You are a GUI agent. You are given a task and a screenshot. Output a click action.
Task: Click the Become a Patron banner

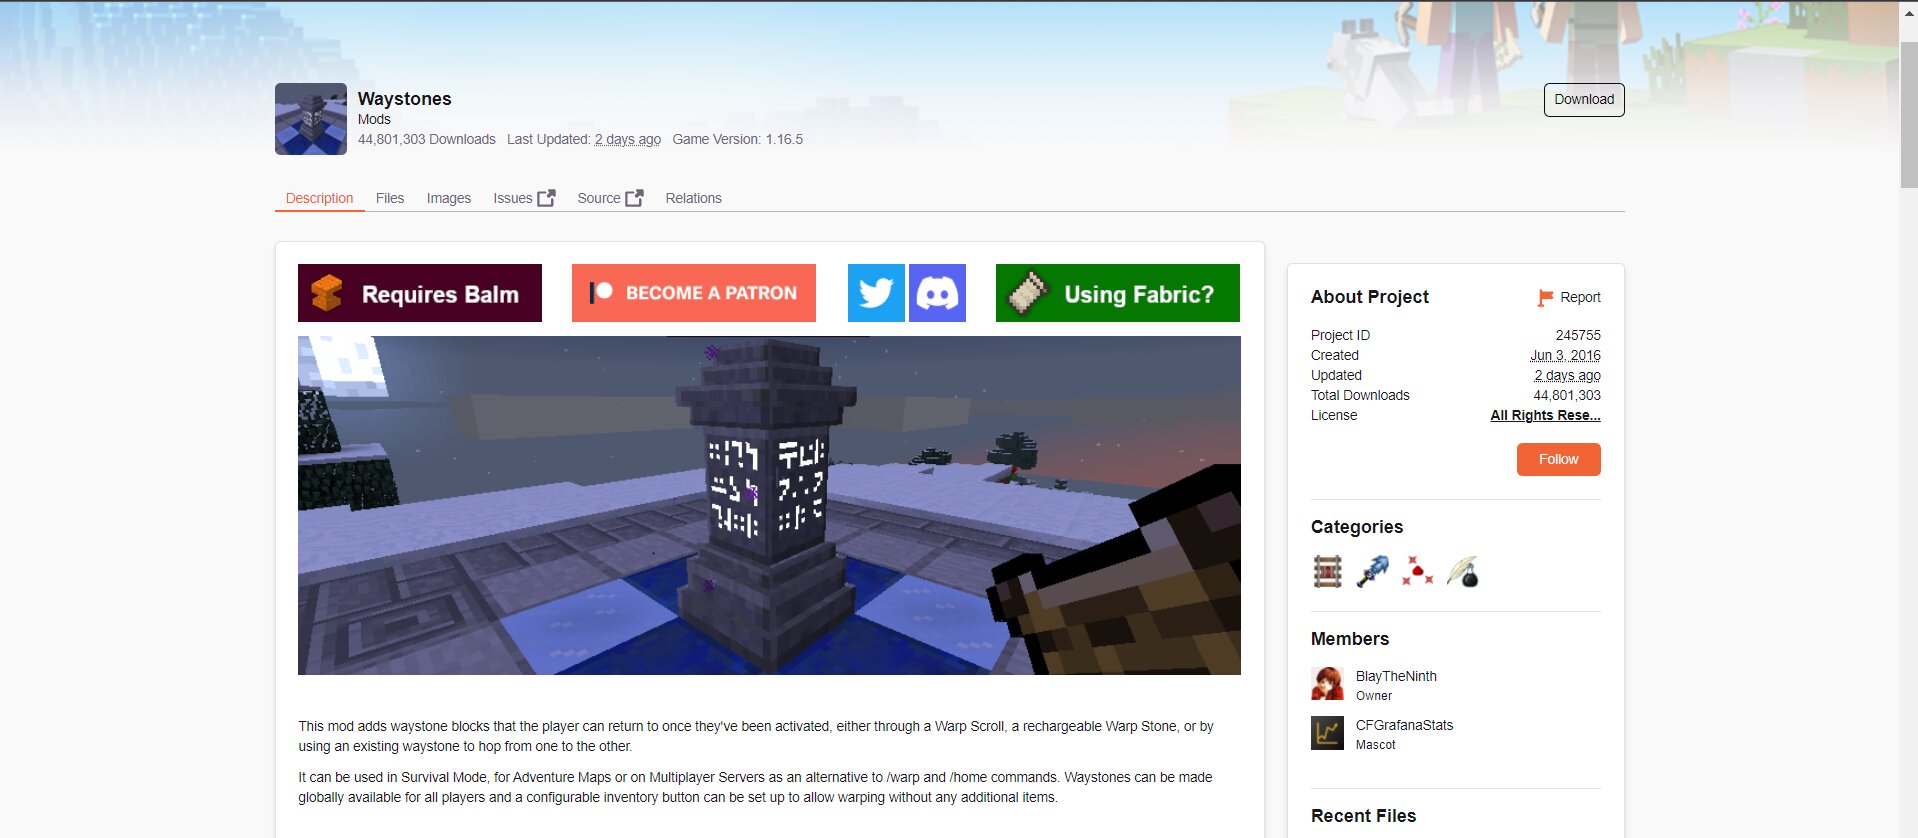click(694, 293)
